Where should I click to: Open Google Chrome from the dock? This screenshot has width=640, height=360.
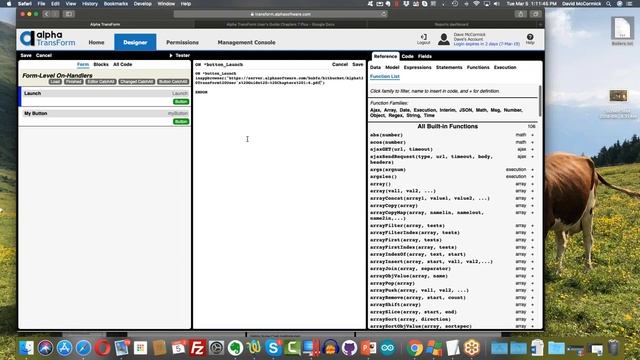[415, 348]
